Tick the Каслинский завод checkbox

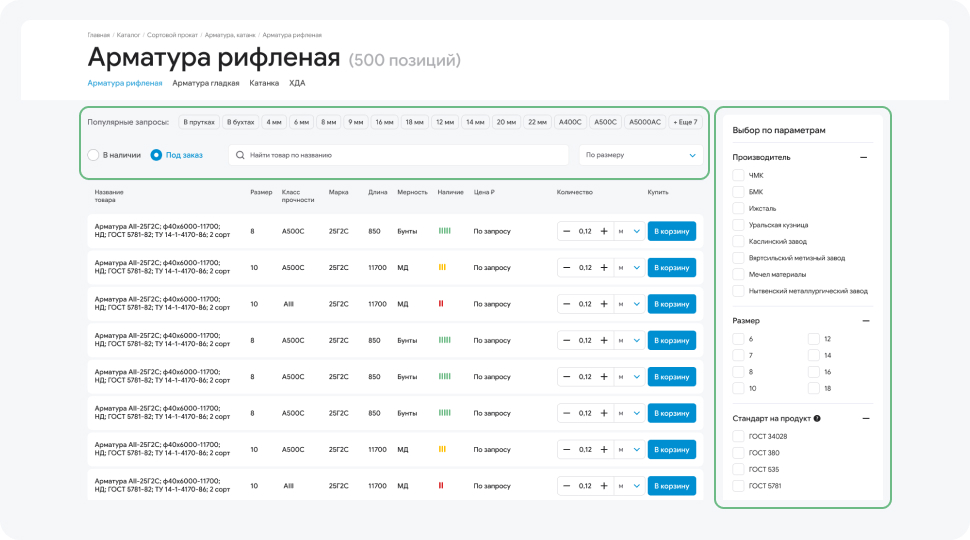pyautogui.click(x=738, y=241)
